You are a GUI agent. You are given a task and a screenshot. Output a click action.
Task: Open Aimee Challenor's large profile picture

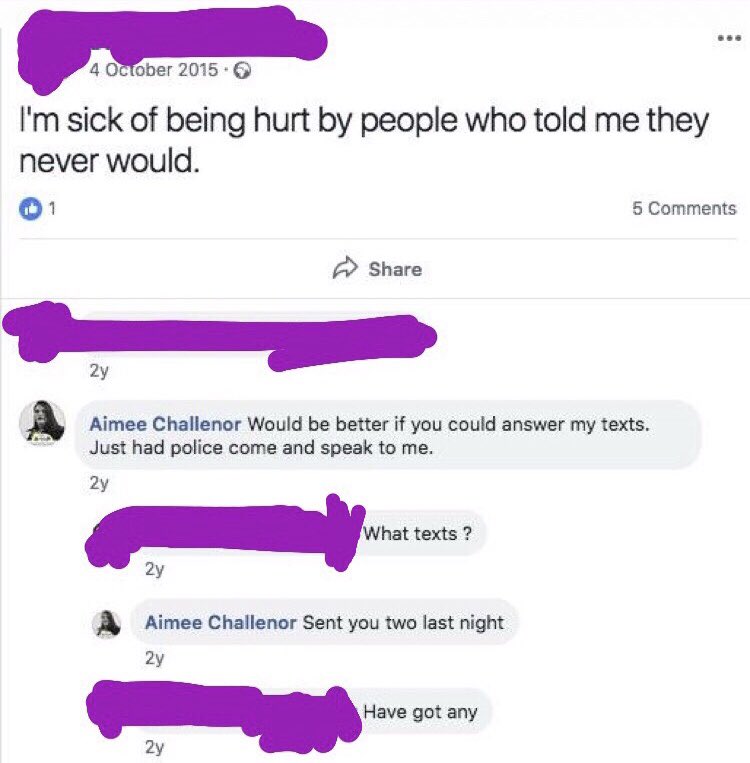[x=42, y=422]
